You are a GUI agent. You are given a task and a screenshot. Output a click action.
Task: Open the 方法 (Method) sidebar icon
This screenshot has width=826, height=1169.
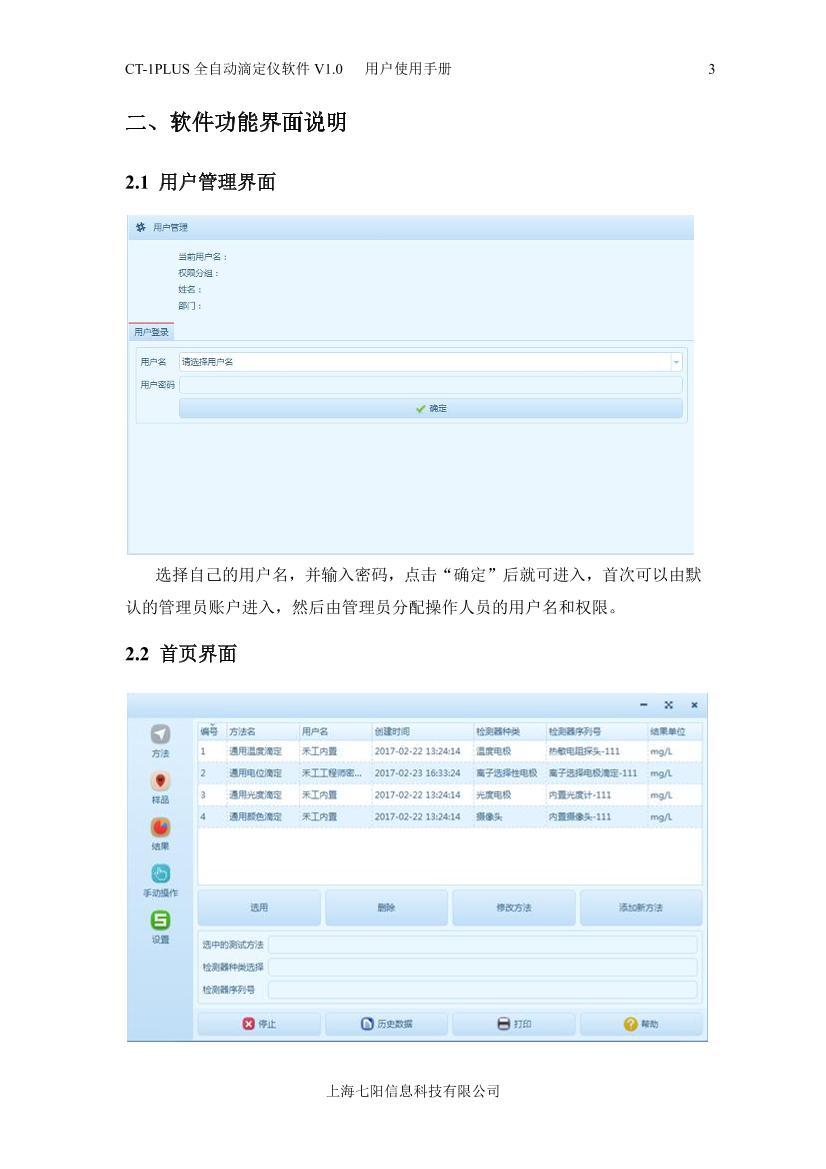coord(160,734)
